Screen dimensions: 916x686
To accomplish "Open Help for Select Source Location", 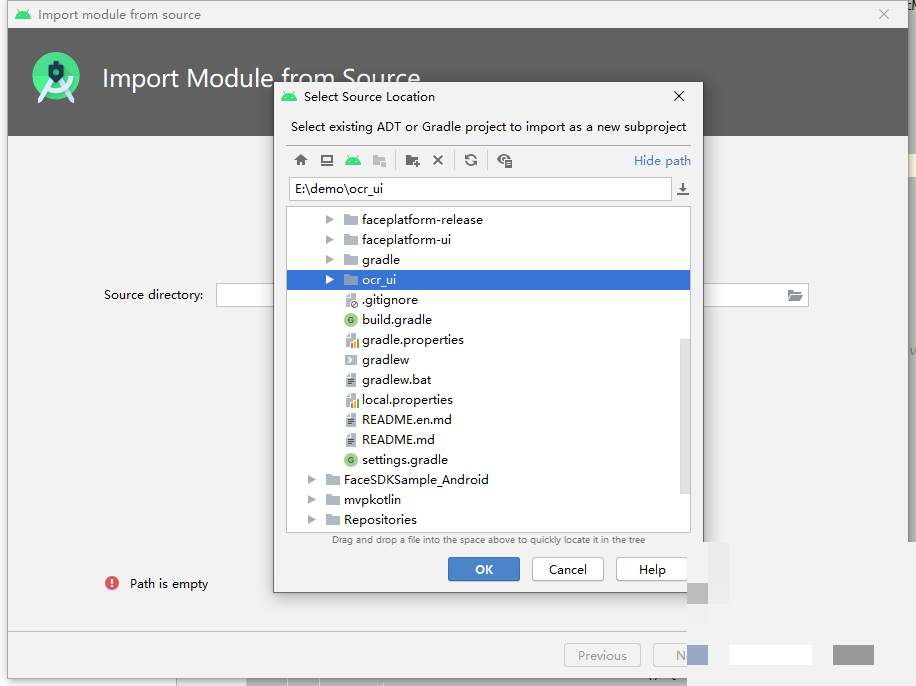I will [x=651, y=569].
